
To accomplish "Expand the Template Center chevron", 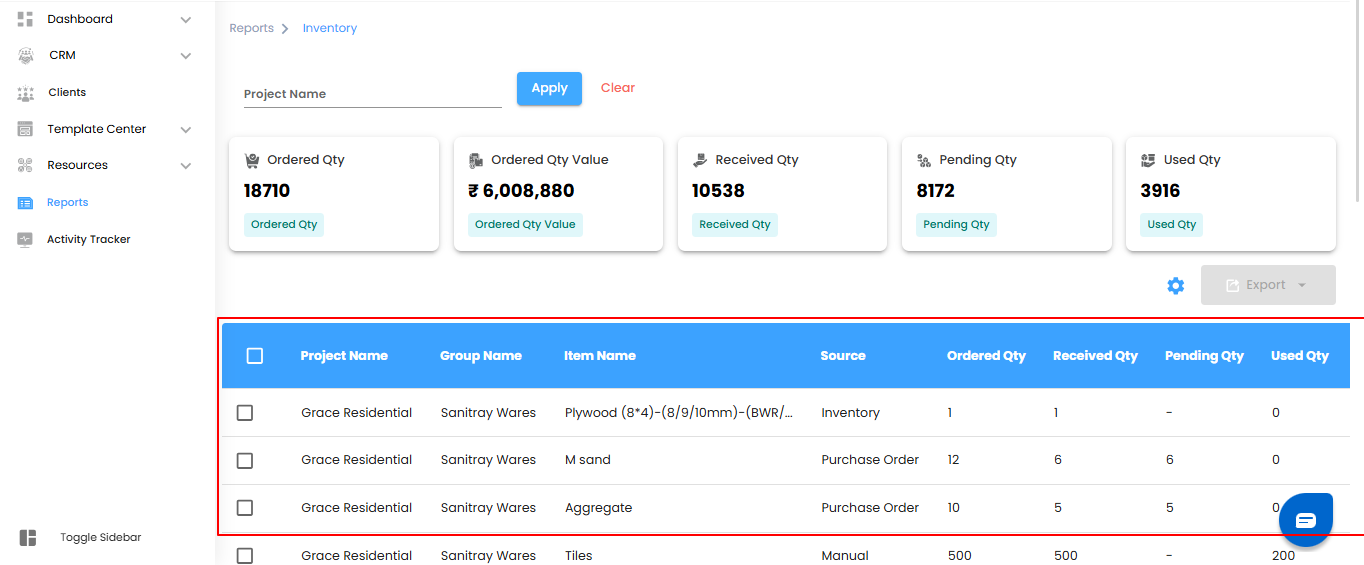I will point(185,130).
